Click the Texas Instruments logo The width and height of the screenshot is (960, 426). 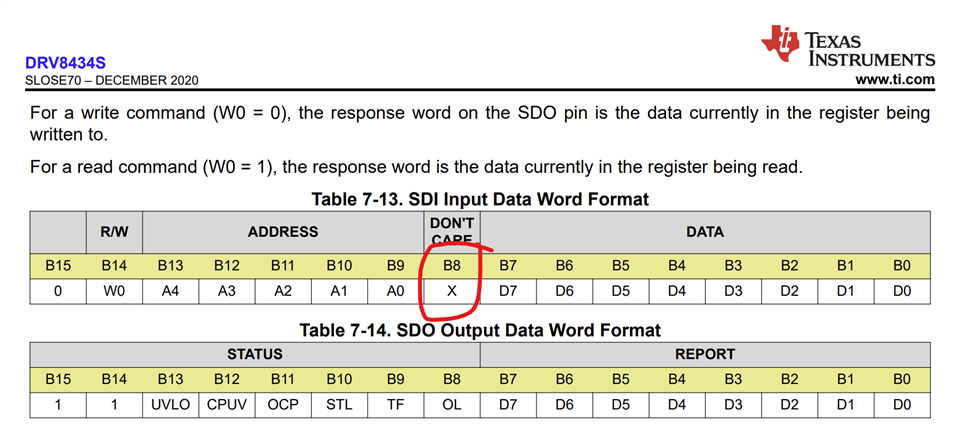click(x=848, y=47)
